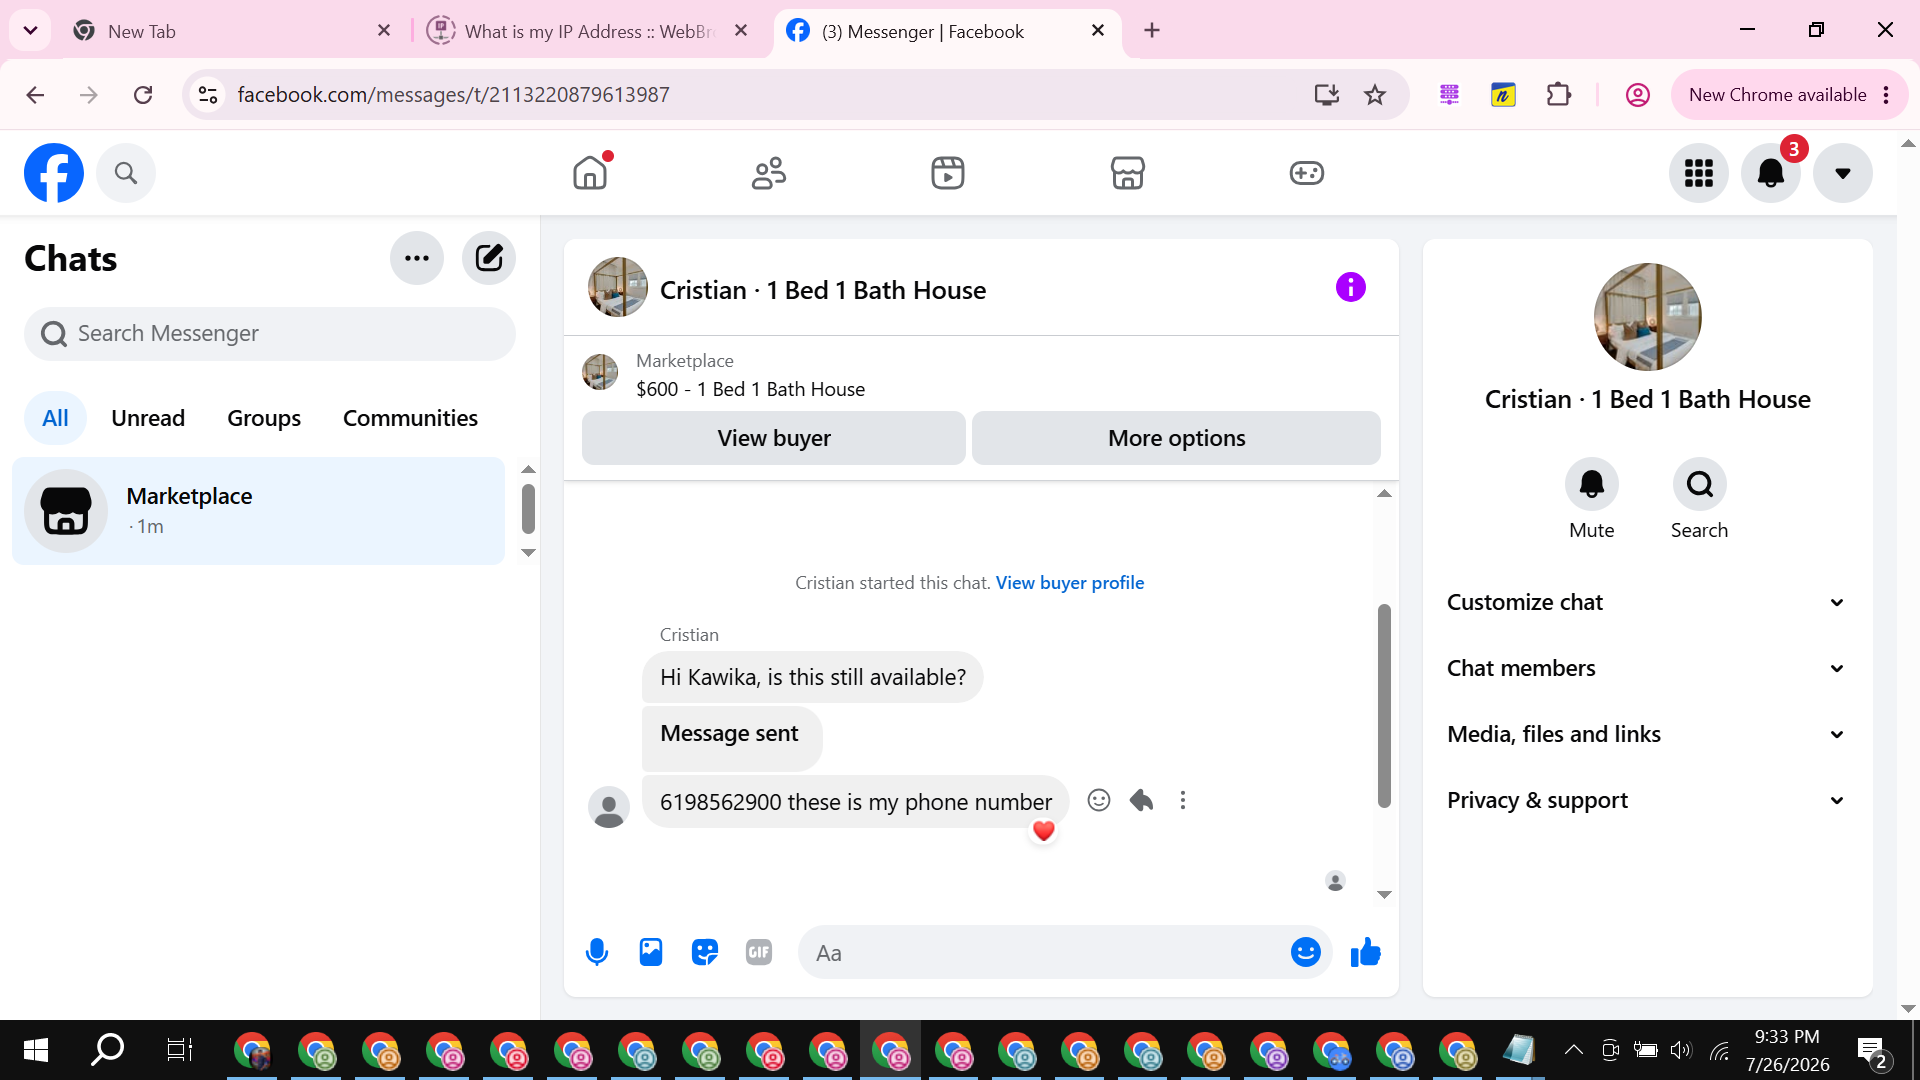1920x1080 pixels.
Task: Open account dropdown arrow
Action: point(1843,173)
